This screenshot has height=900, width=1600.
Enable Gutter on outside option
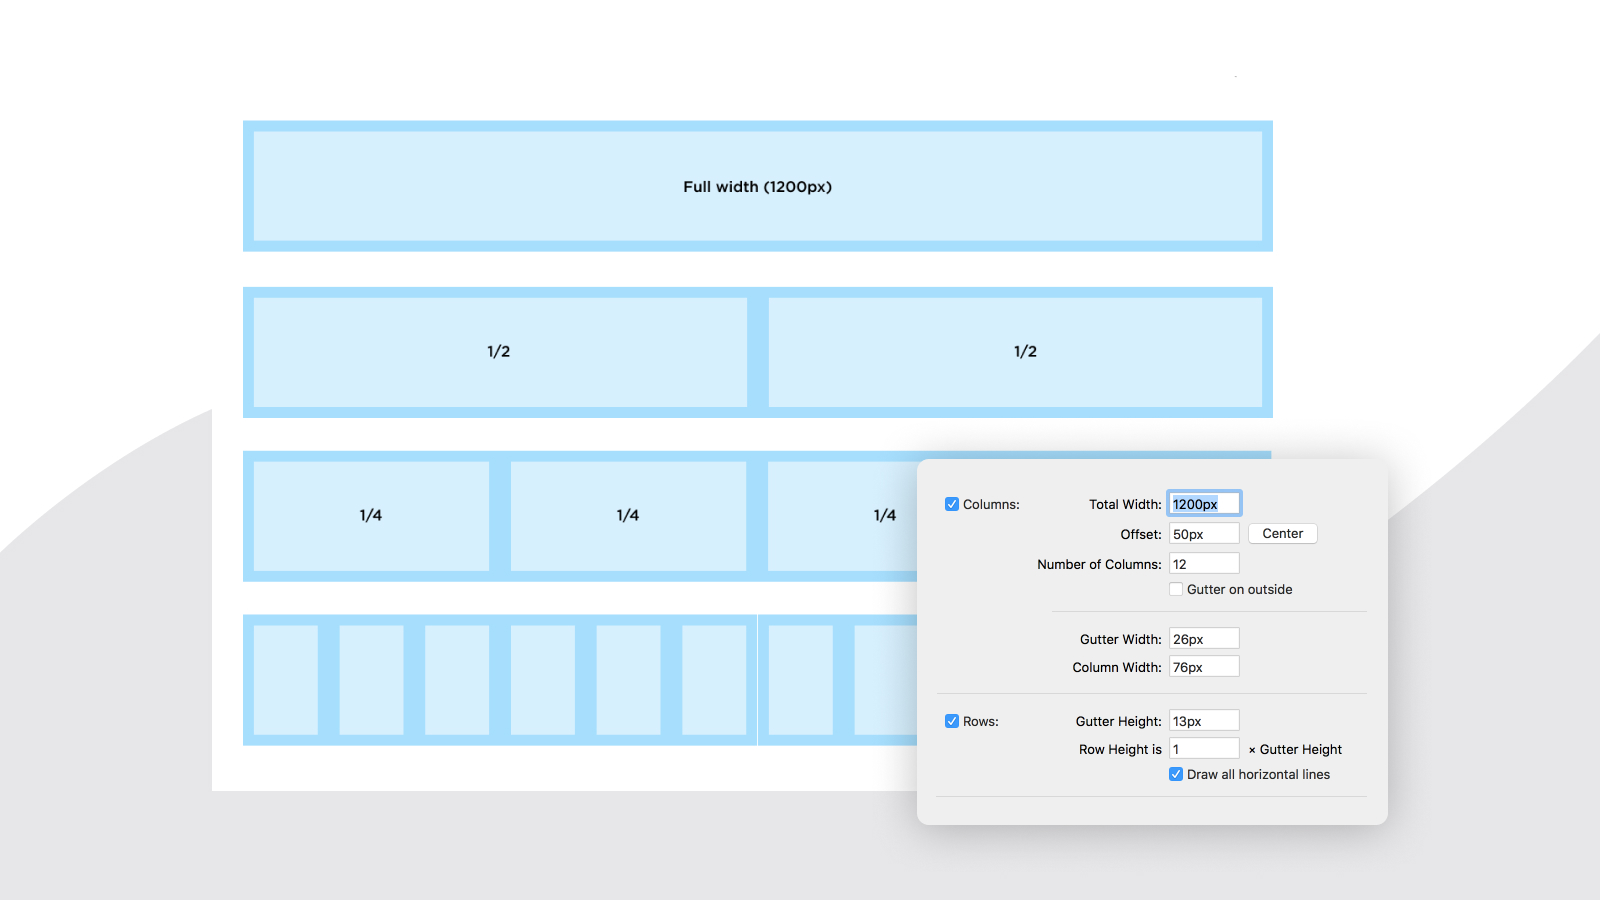[x=1176, y=589]
